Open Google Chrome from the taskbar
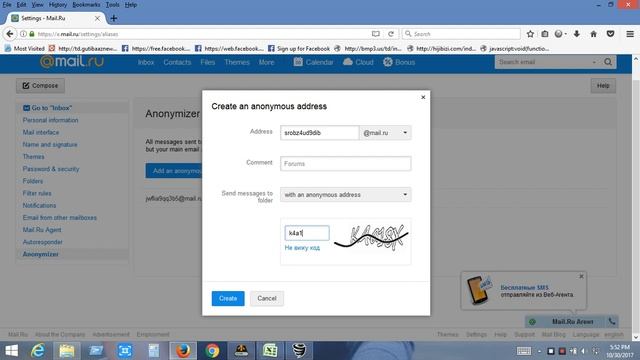The height and width of the screenshot is (360, 640). 212,351
